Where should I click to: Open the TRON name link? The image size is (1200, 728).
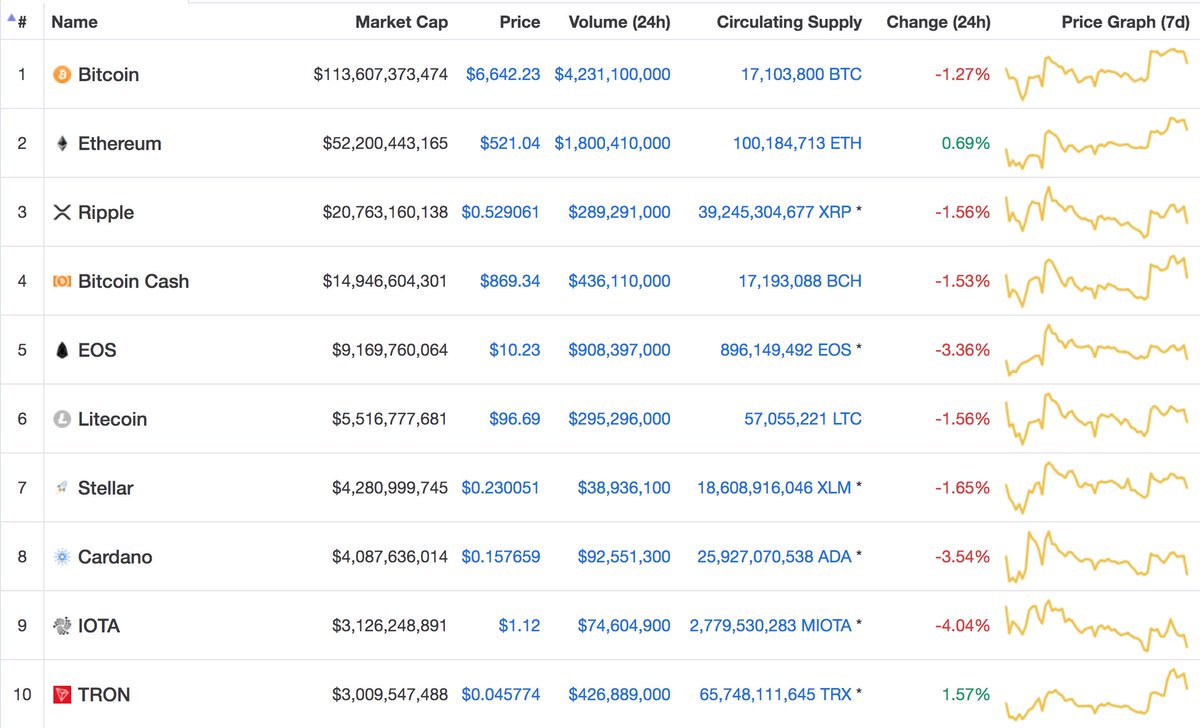(x=104, y=695)
